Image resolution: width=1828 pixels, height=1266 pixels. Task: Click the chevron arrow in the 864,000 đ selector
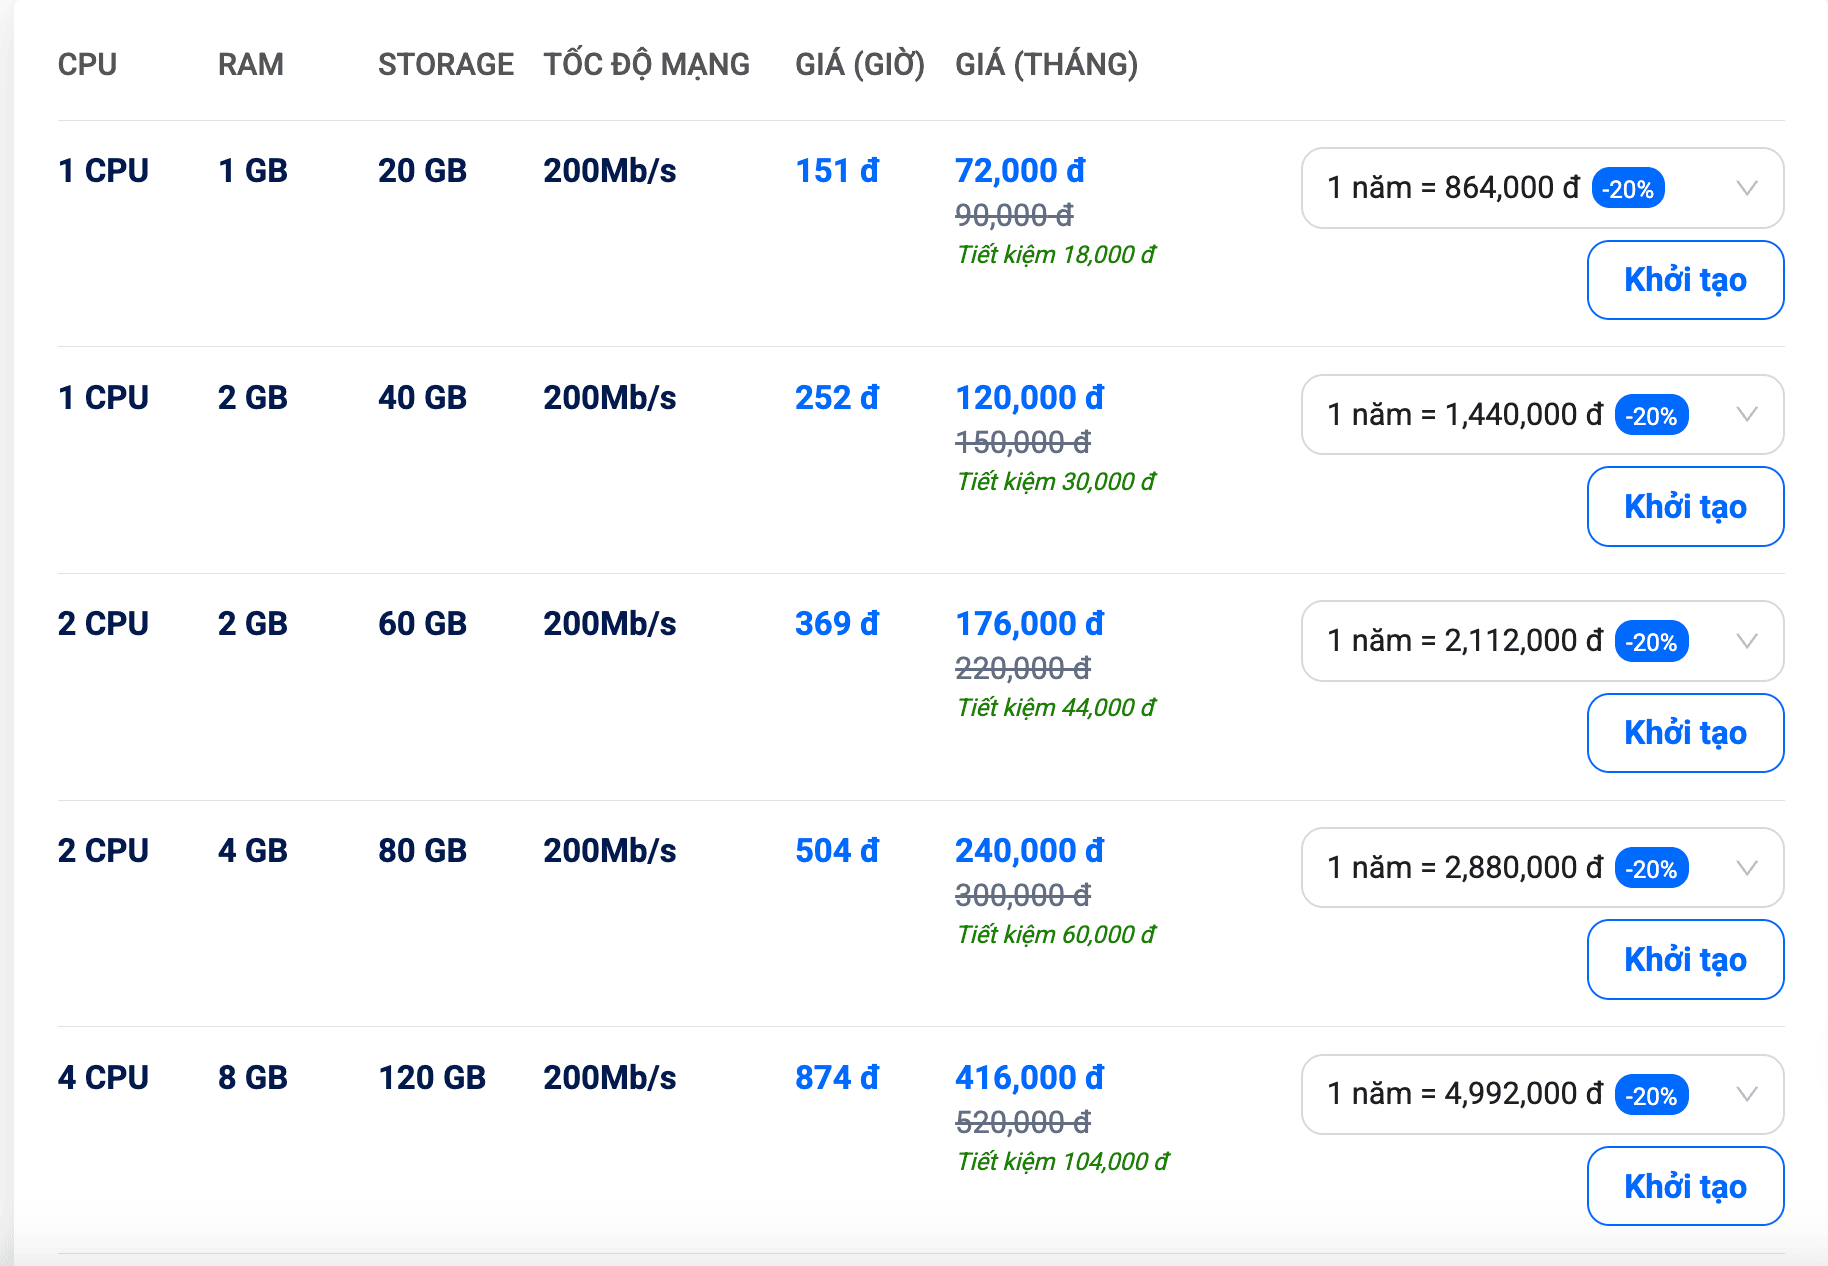click(1747, 188)
